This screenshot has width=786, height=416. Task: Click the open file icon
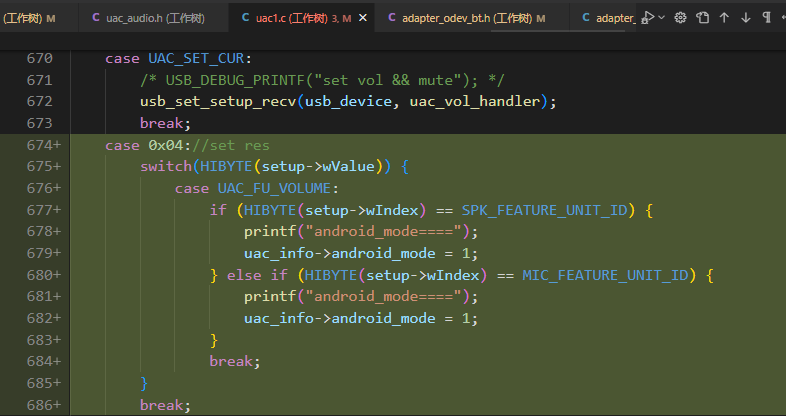click(x=703, y=18)
